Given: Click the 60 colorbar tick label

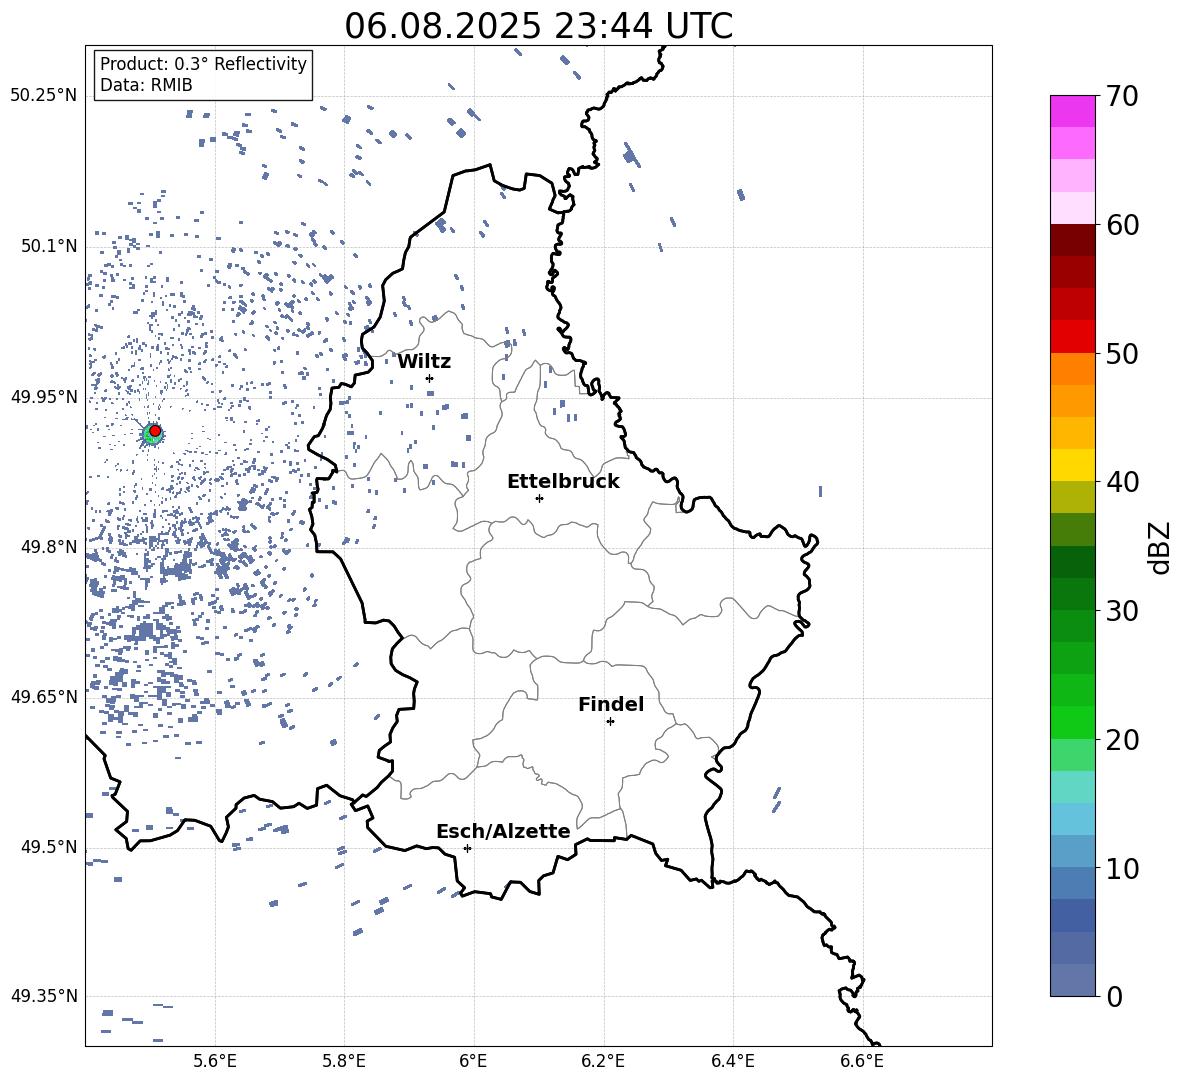Looking at the screenshot, I should 1122,225.
